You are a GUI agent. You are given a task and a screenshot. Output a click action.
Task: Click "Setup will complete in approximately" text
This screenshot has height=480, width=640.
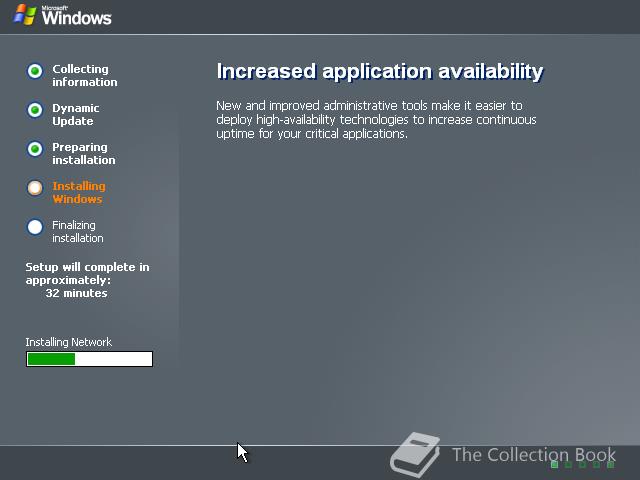coord(87,273)
